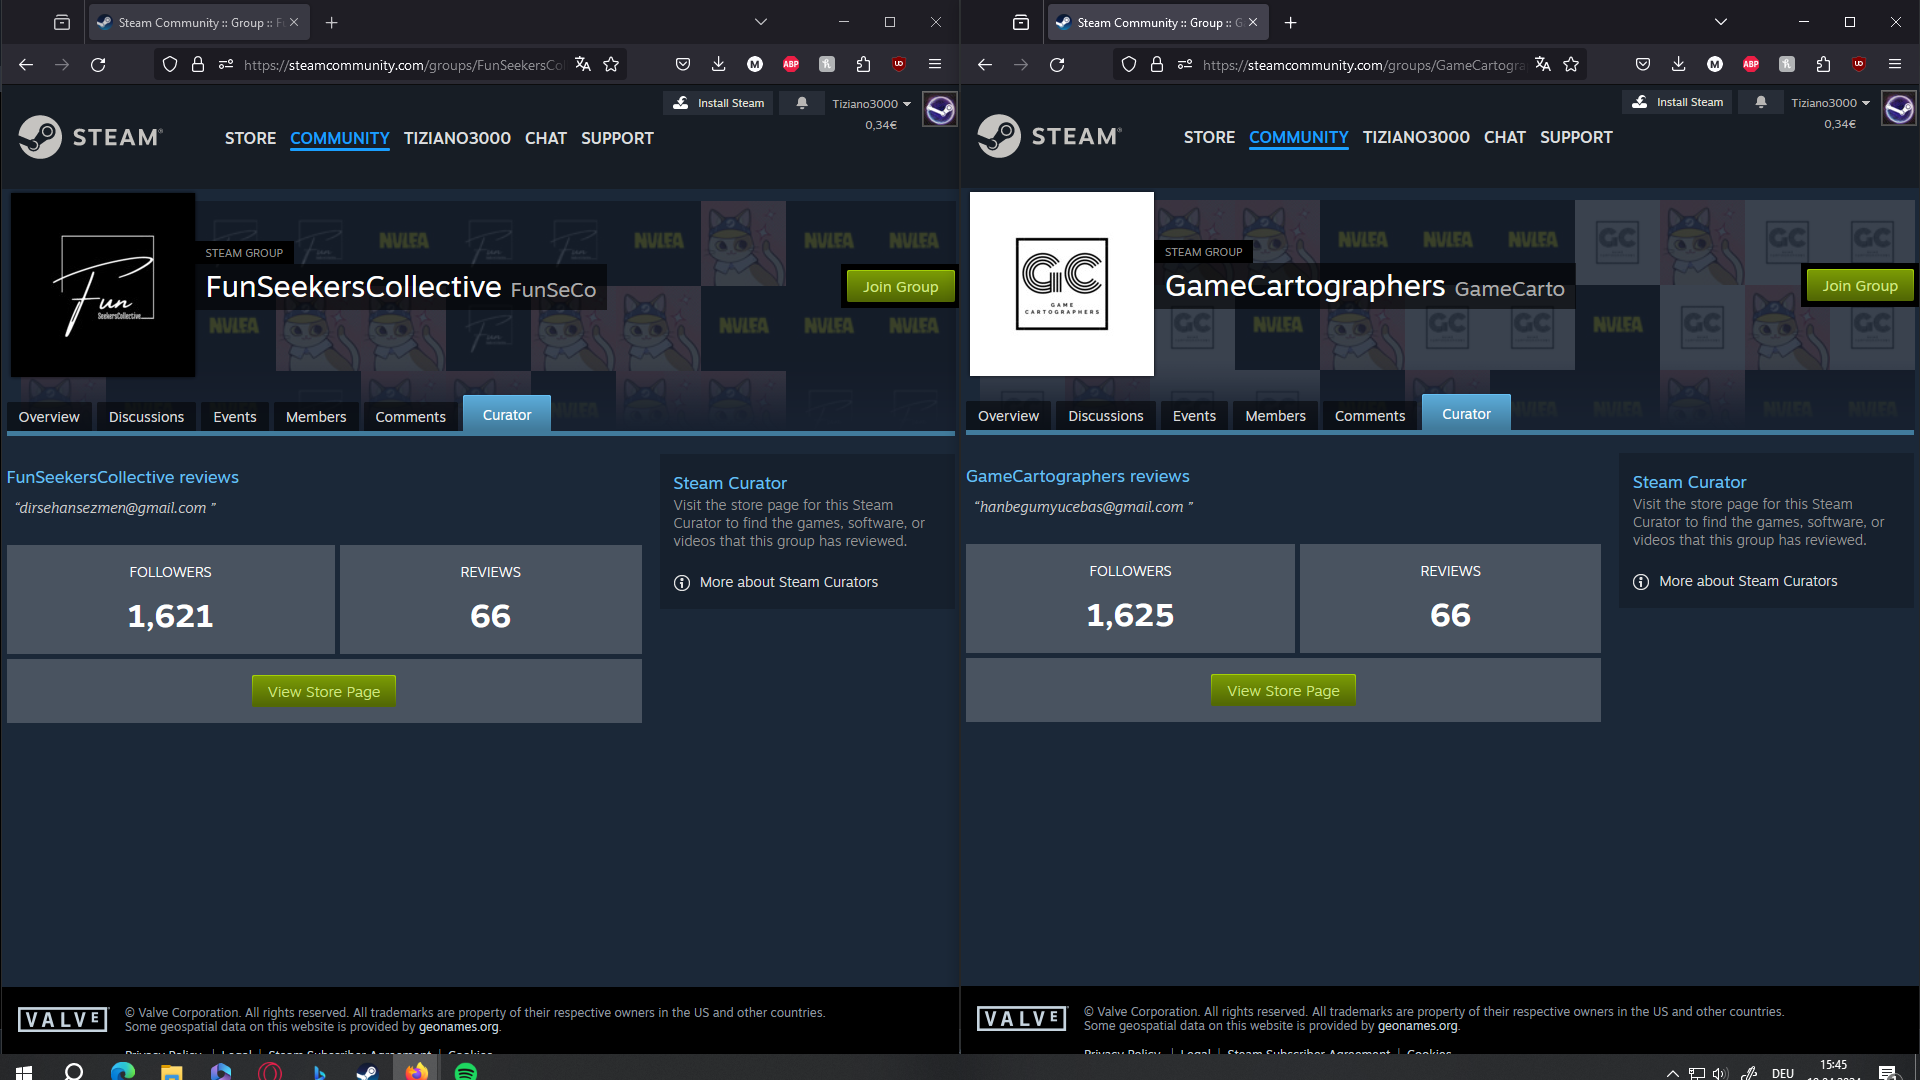The width and height of the screenshot is (1920, 1080).
Task: Click the Adblock Plus extension icon
Action: (x=791, y=64)
